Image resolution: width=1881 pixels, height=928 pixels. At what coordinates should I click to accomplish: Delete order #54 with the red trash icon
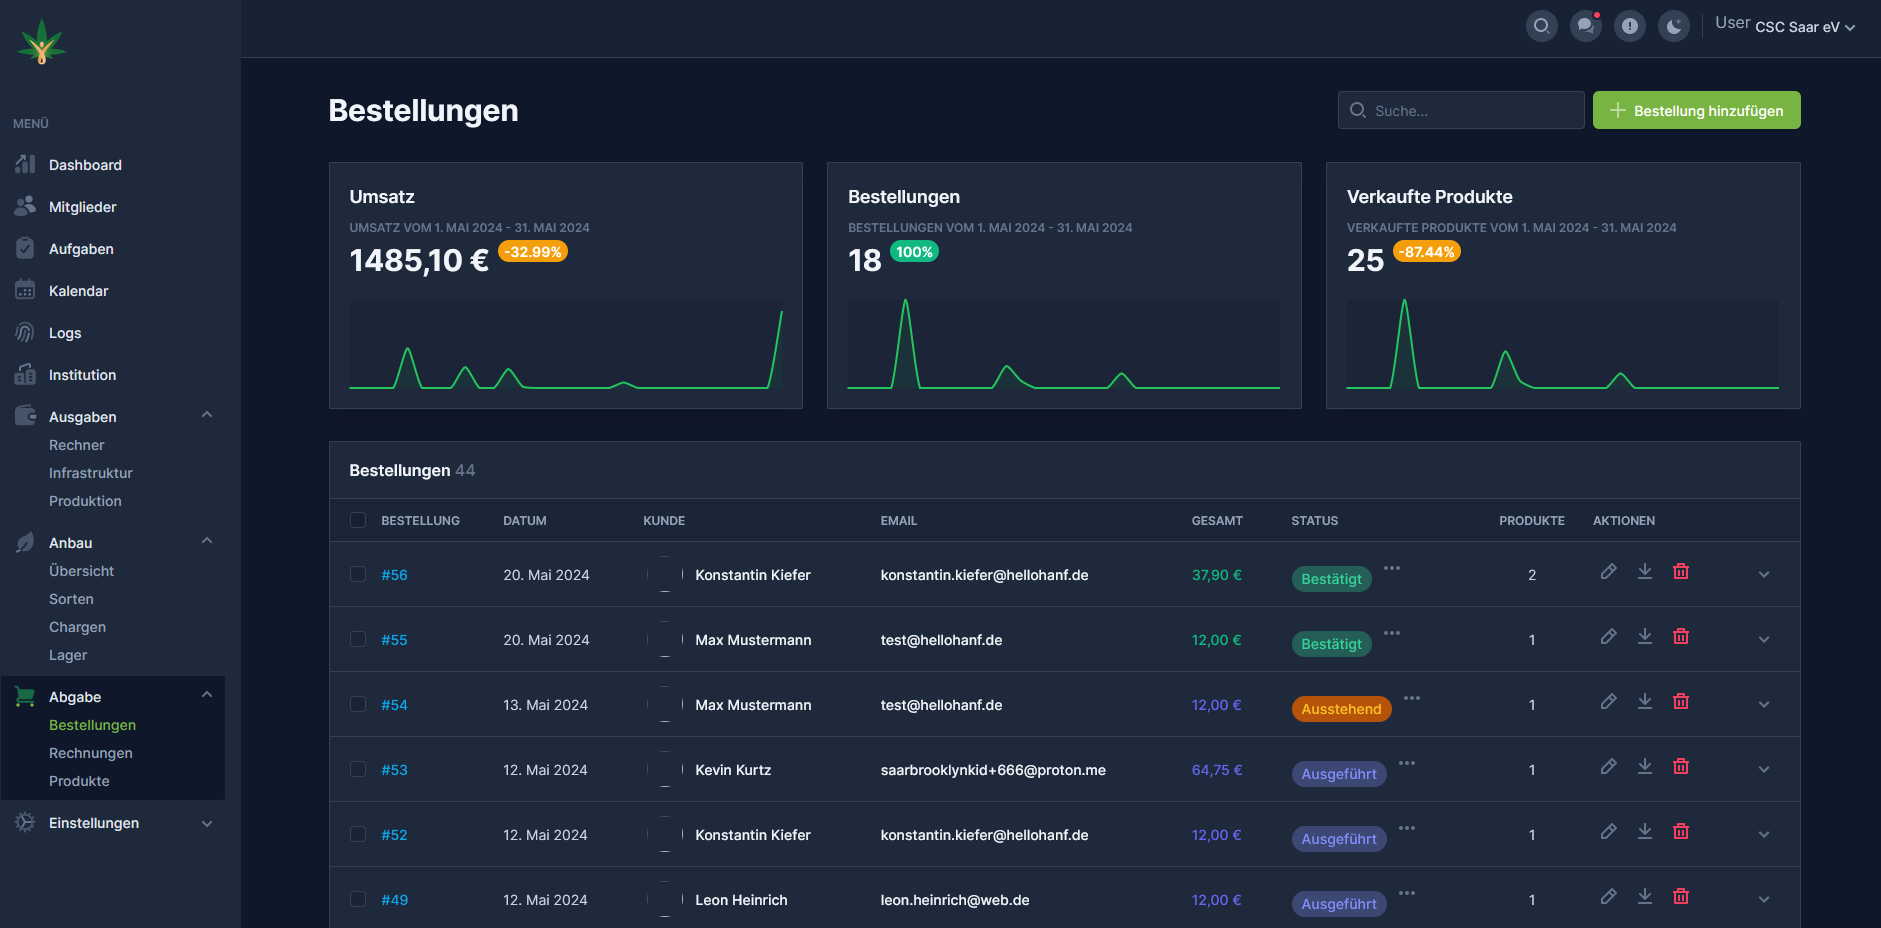coord(1680,701)
